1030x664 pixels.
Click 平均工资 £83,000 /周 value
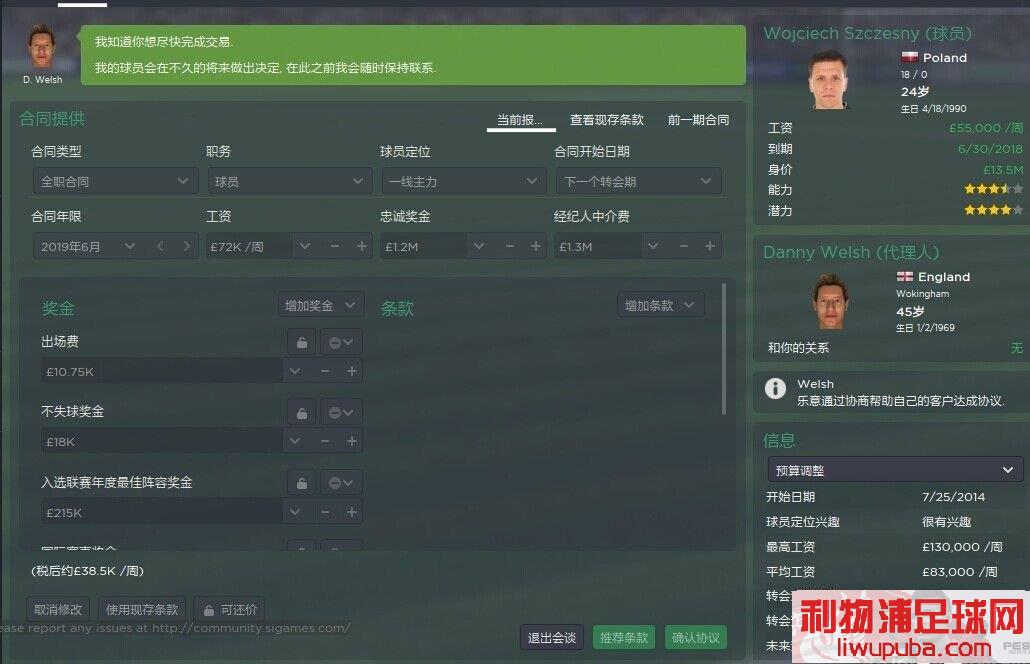pos(959,572)
